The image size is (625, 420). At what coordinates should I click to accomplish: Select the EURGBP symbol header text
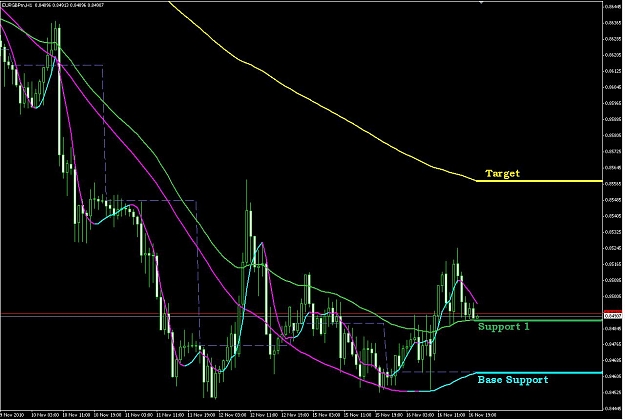53,5
